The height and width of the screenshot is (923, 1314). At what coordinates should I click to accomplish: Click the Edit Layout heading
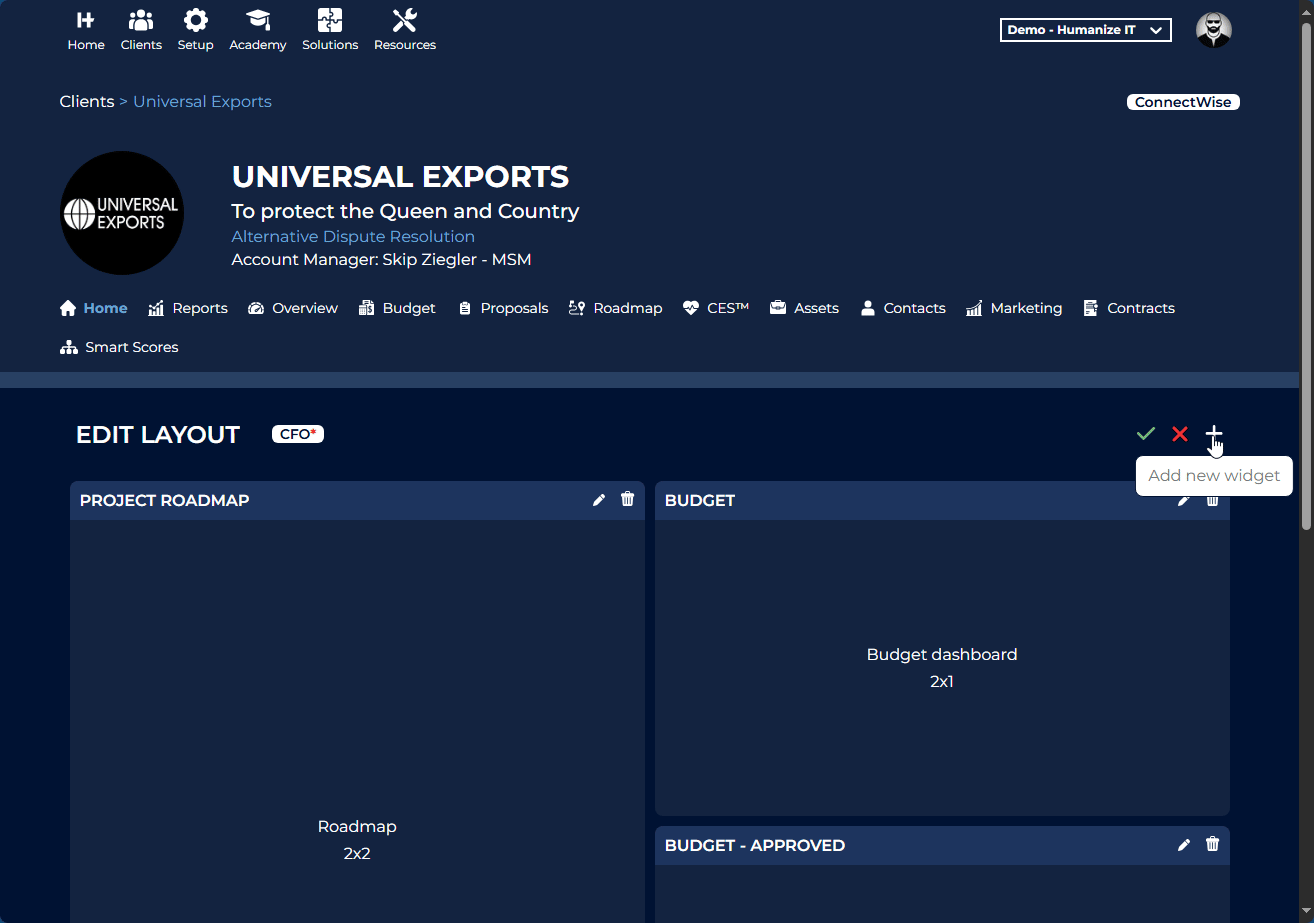[158, 435]
